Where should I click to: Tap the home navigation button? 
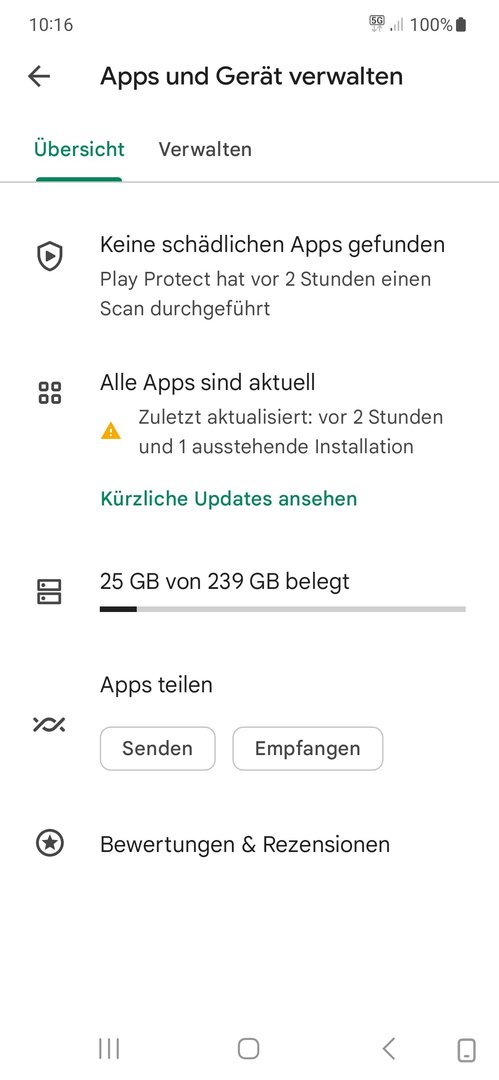[x=249, y=1048]
